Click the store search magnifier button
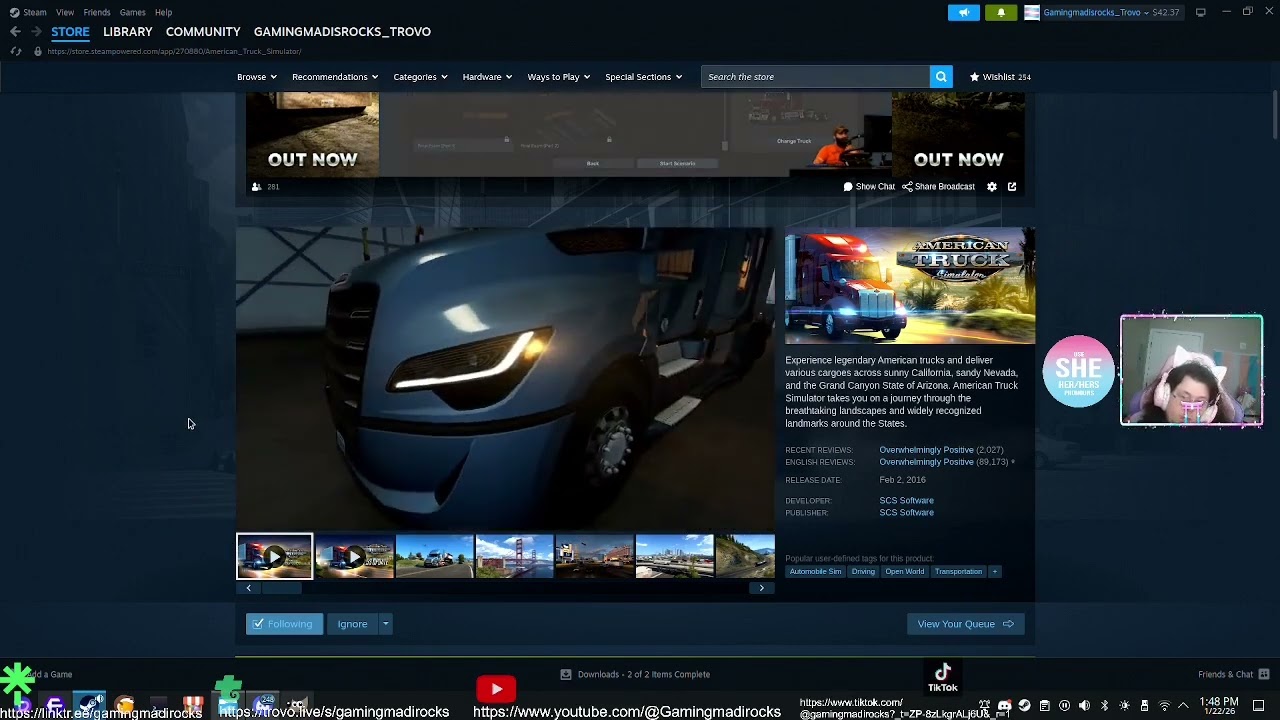 coord(941,77)
